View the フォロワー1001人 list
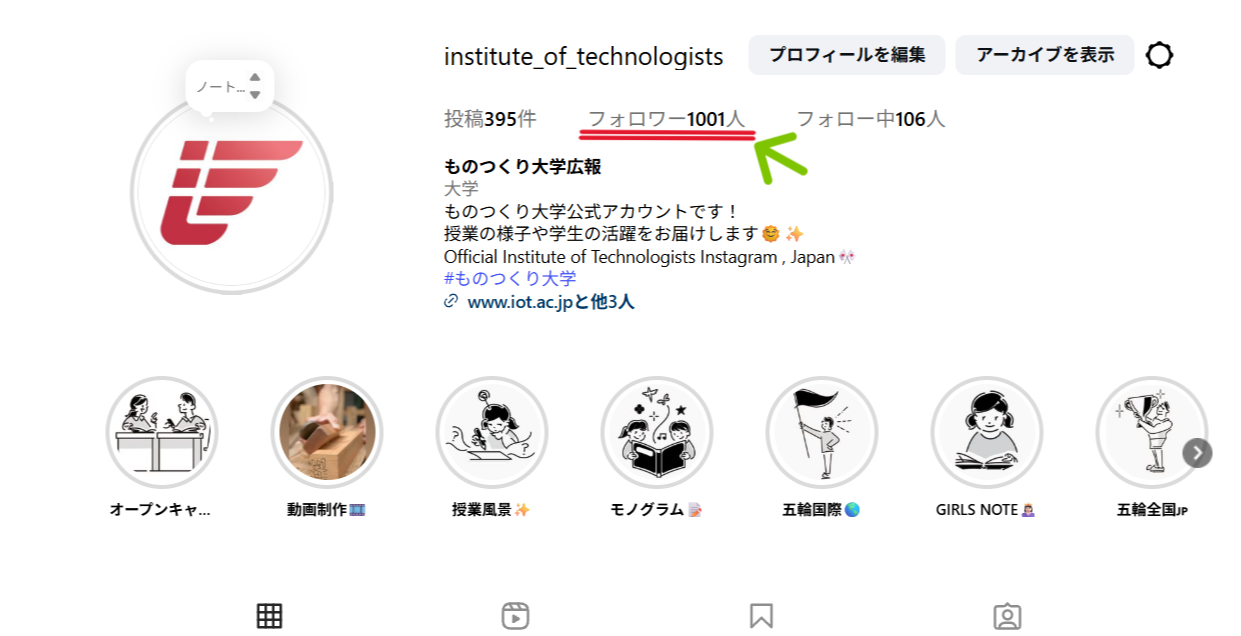This screenshot has height=636, width=1241. (666, 119)
